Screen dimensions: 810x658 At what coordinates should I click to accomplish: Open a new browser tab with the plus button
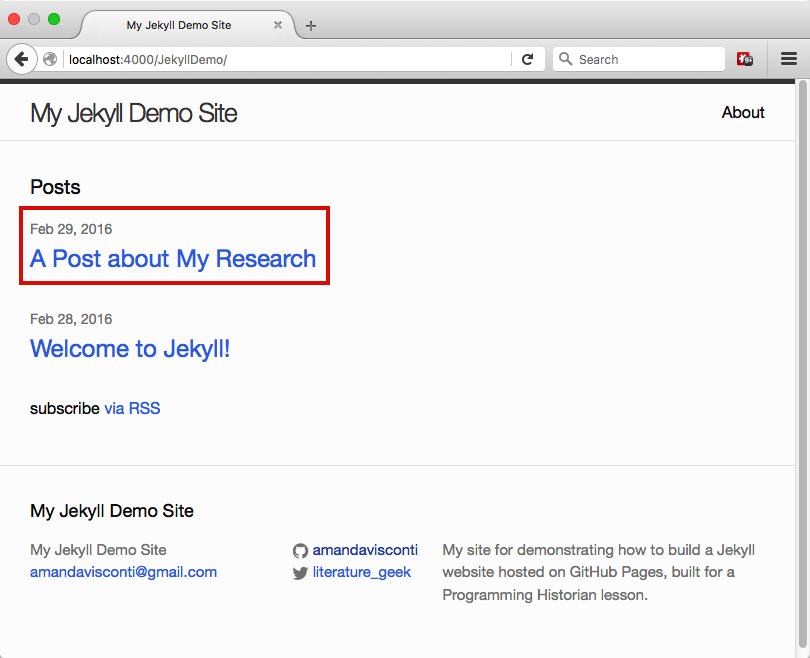point(313,24)
